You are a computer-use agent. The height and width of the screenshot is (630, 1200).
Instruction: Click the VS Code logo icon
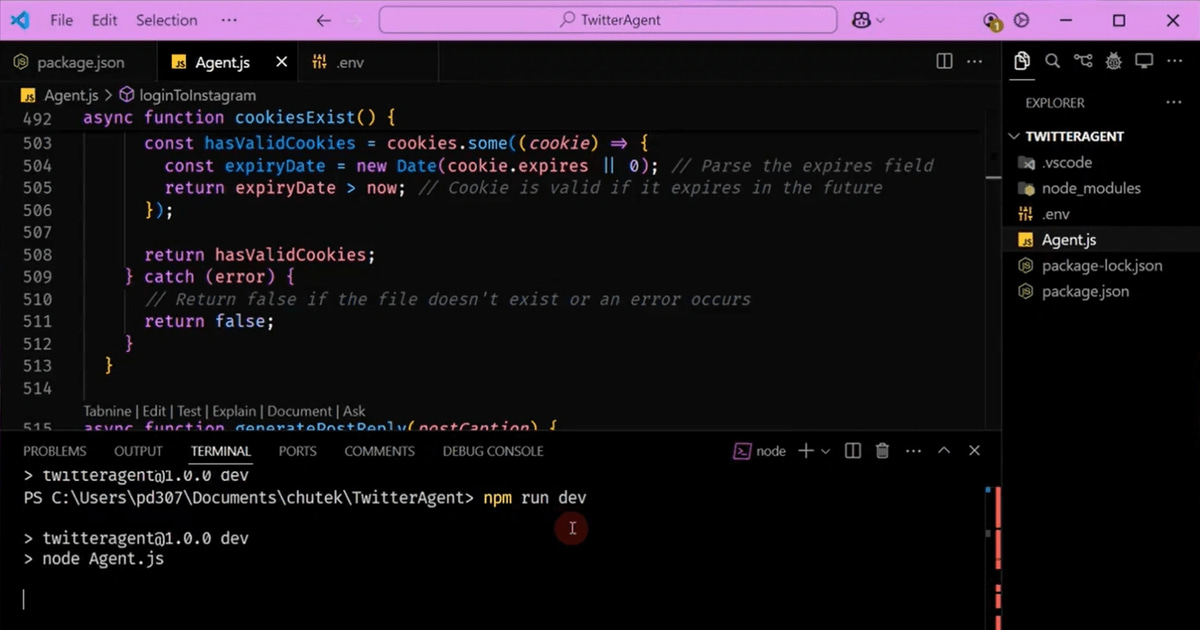tap(20, 20)
